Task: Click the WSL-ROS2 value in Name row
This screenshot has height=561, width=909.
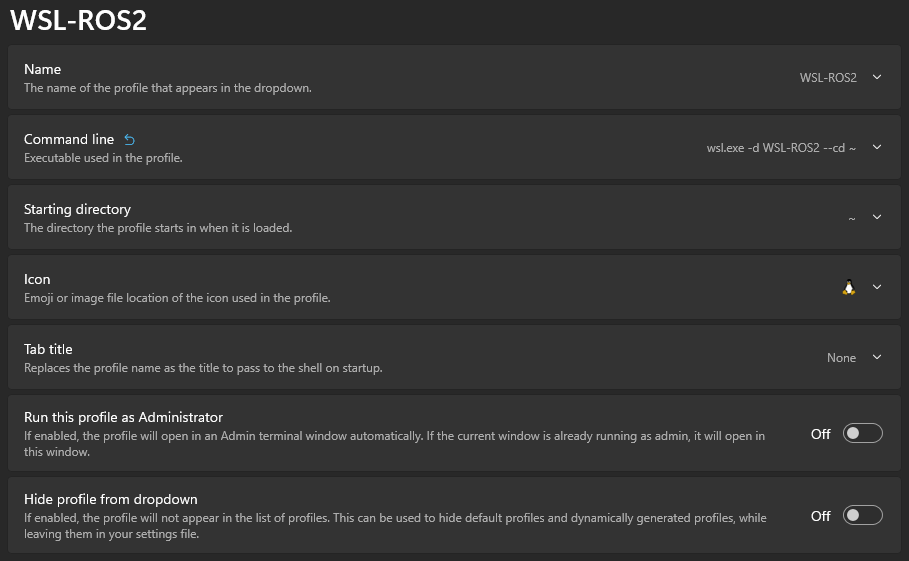Action: pos(828,78)
